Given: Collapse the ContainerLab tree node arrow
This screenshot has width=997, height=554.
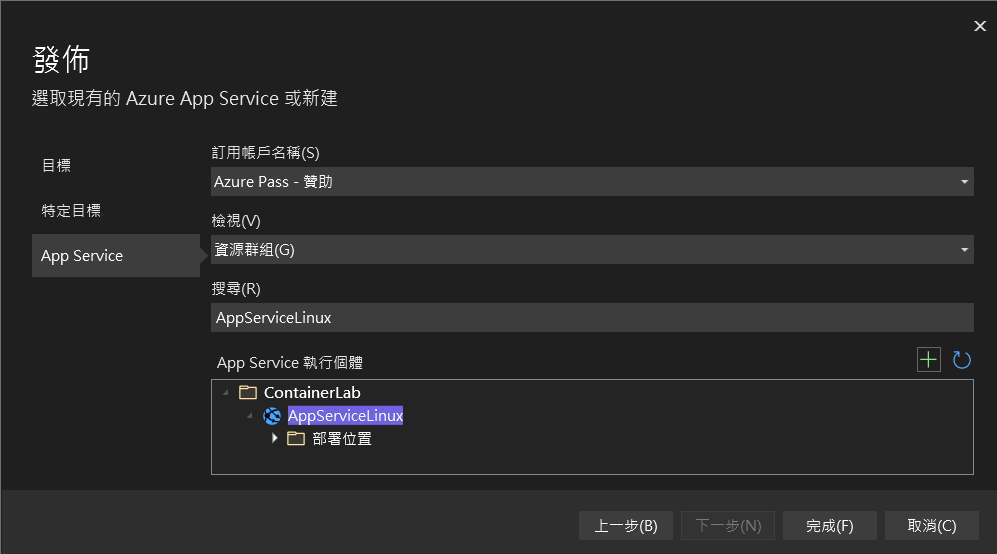Looking at the screenshot, I should [x=226, y=393].
